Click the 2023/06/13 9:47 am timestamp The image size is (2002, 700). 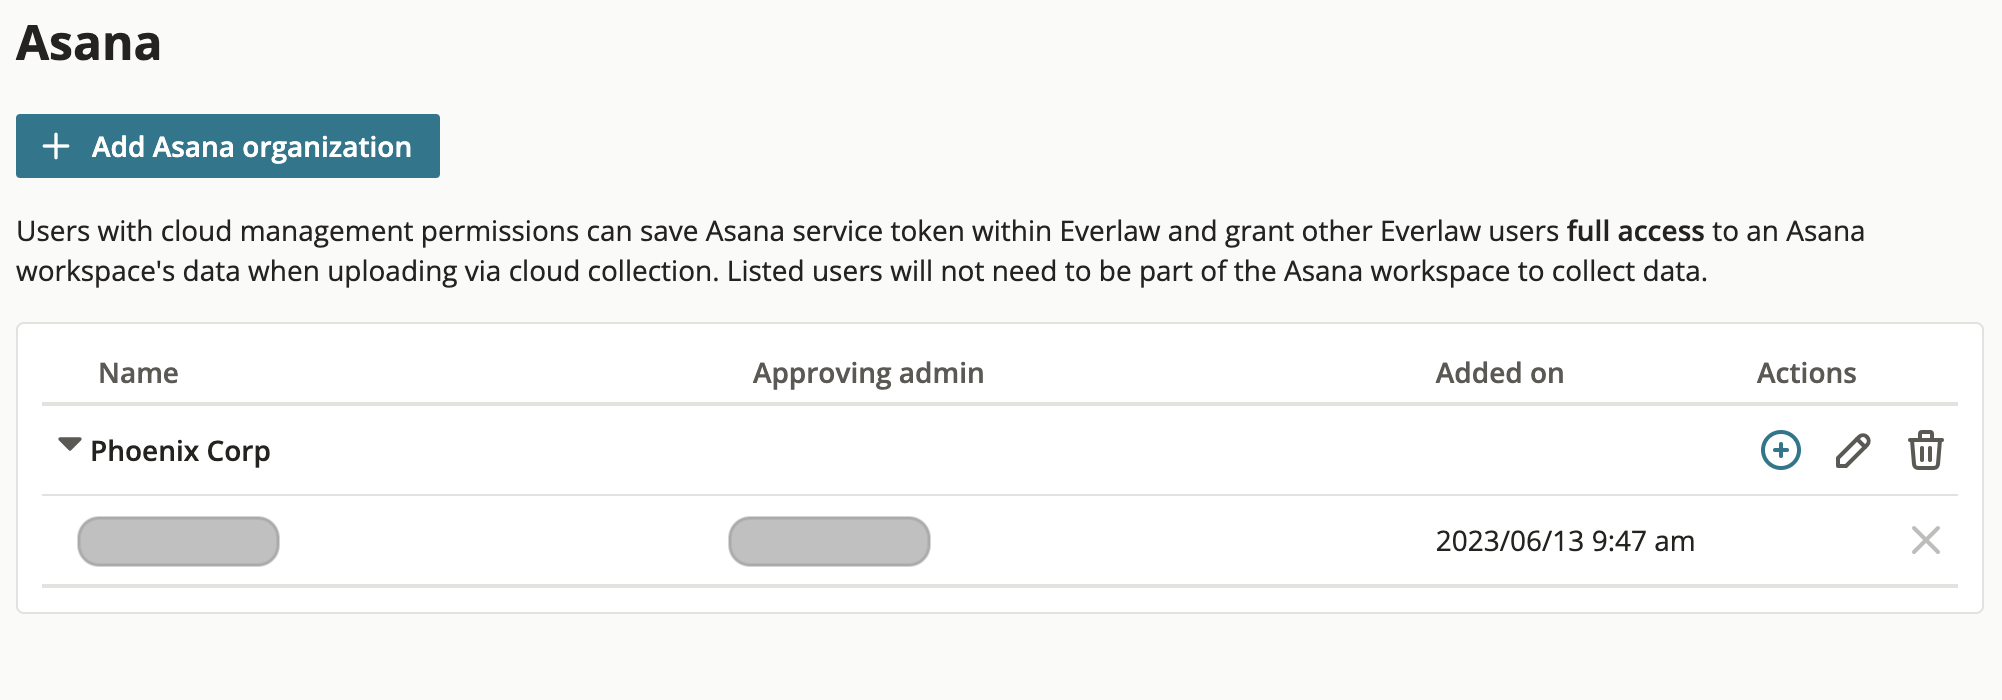1565,541
